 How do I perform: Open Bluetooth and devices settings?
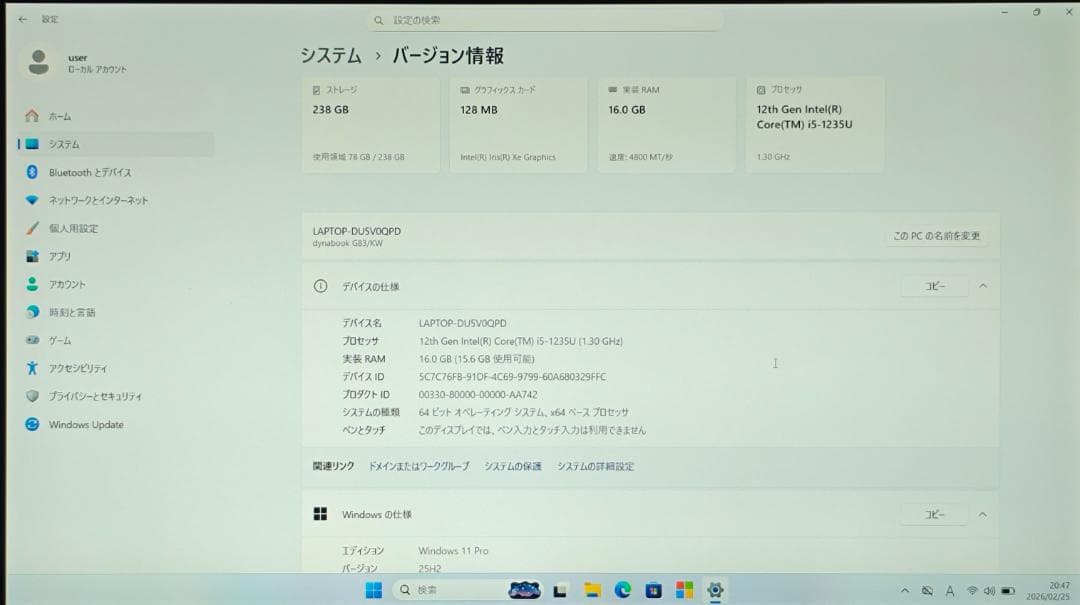tap(116, 172)
